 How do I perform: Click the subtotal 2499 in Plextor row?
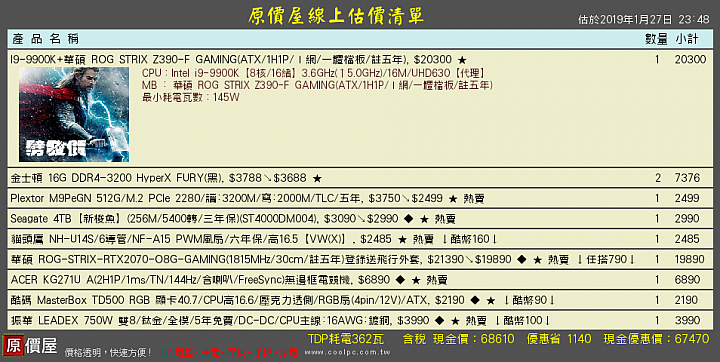coord(687,198)
